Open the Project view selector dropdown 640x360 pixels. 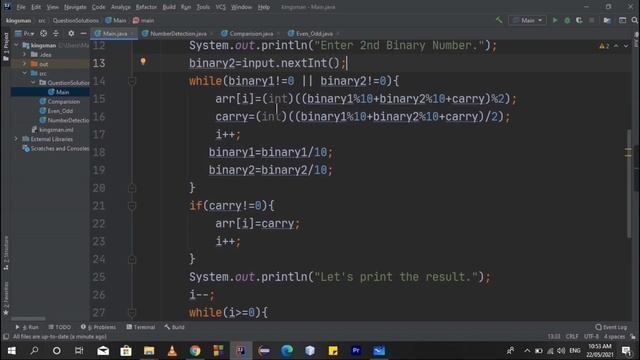24,33
